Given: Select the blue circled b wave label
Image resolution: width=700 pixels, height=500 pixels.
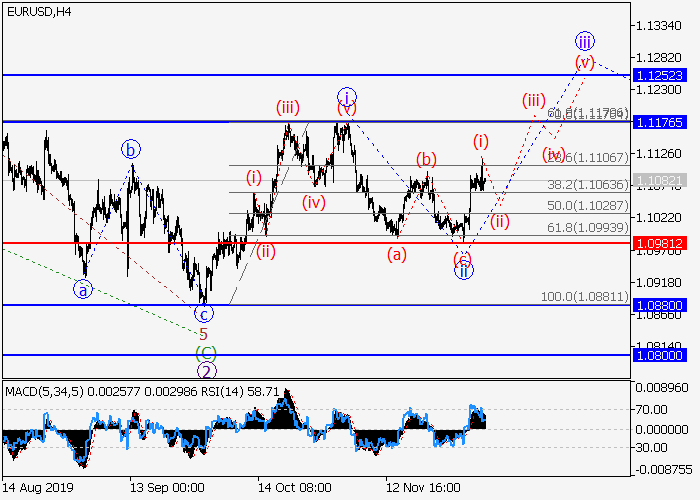Looking at the screenshot, I should point(131,150).
